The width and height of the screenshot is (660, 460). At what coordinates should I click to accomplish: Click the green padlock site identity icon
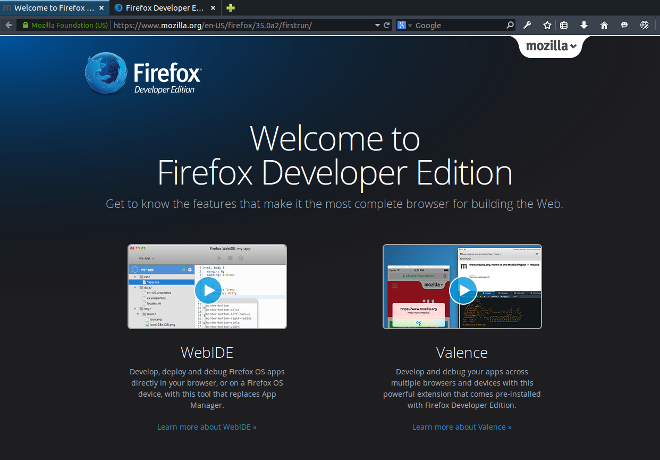pyautogui.click(x=25, y=25)
